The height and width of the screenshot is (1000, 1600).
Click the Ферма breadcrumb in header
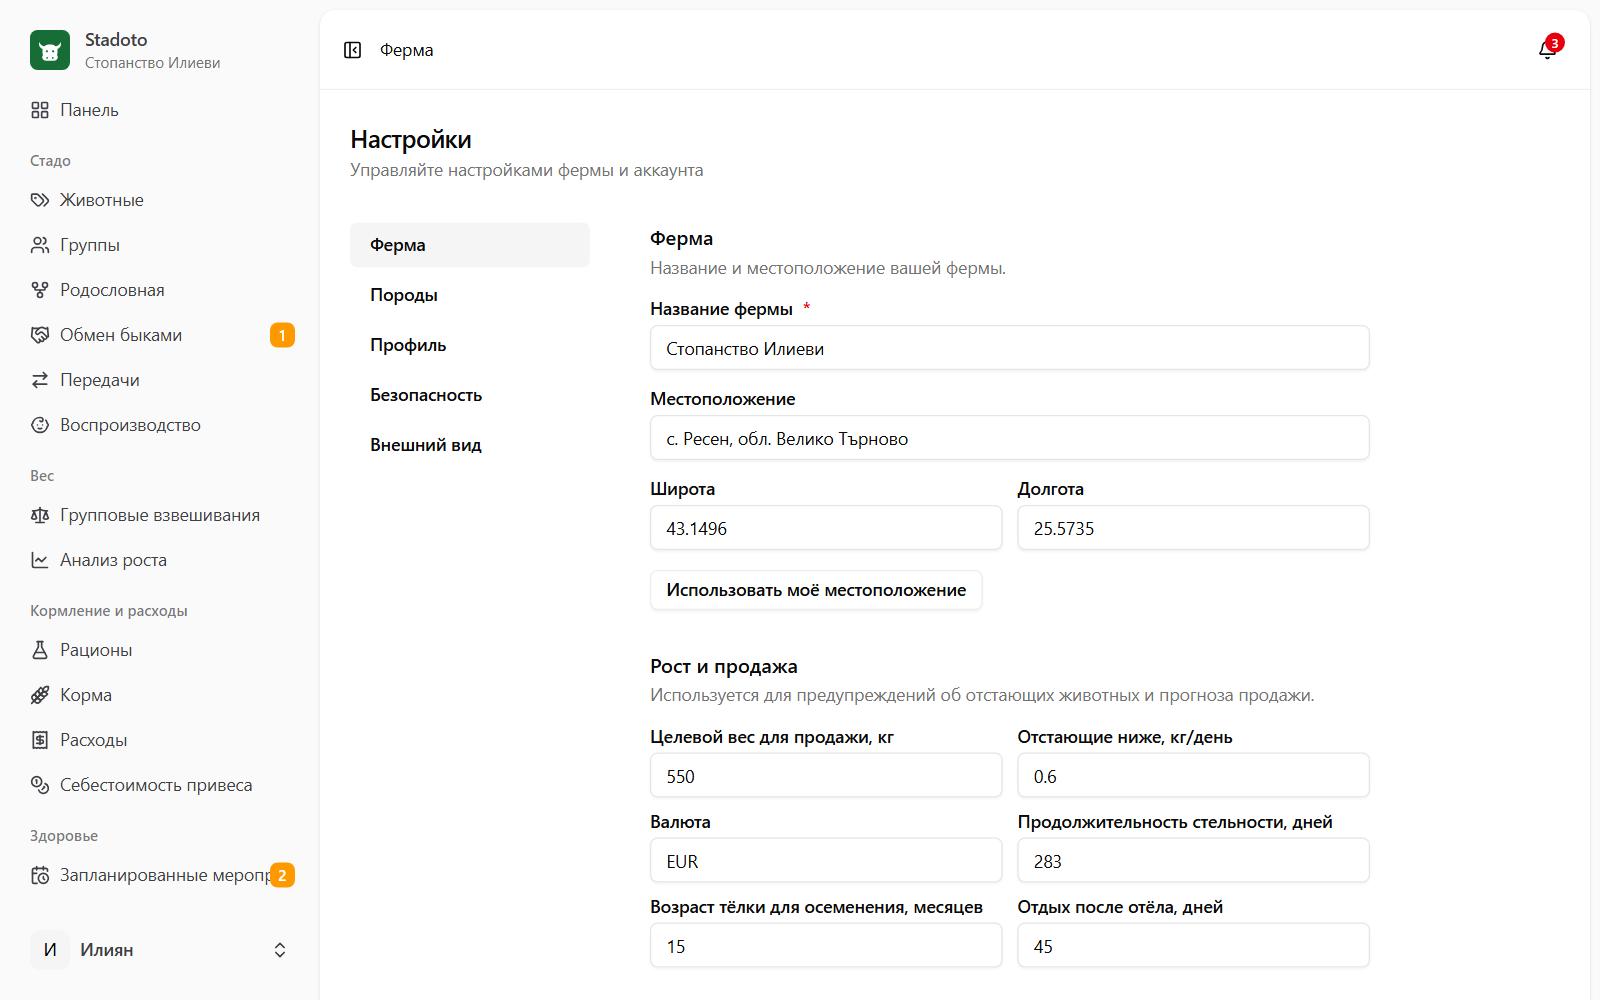(x=407, y=50)
